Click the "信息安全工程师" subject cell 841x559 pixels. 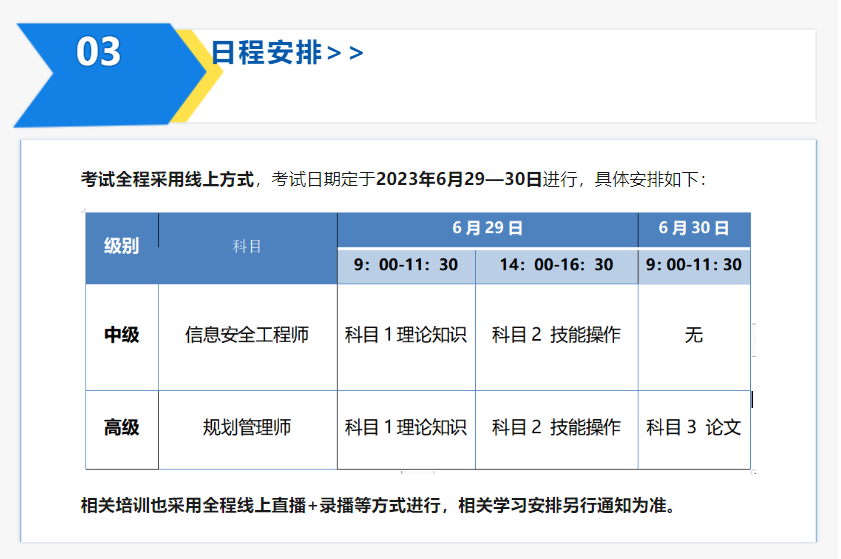click(x=247, y=336)
